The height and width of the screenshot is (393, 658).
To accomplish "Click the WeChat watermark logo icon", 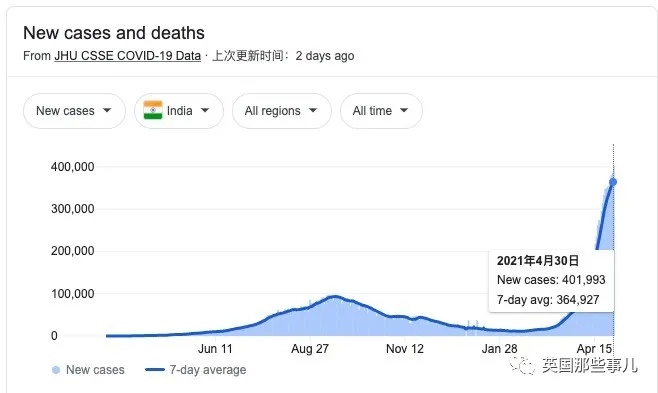I will tap(522, 366).
